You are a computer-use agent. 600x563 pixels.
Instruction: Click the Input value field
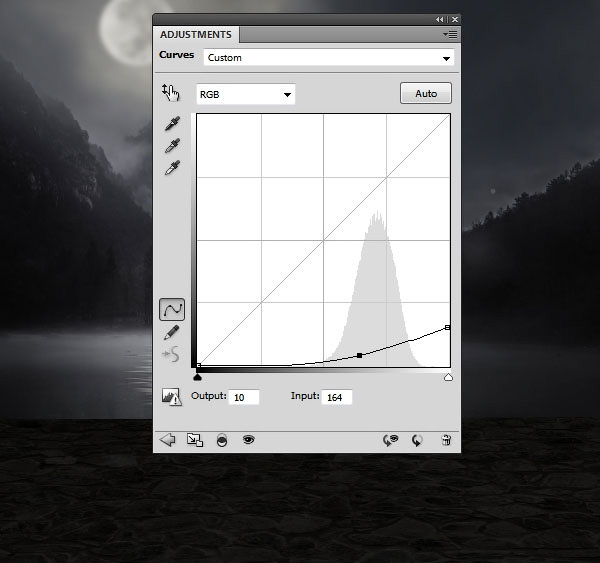click(337, 397)
